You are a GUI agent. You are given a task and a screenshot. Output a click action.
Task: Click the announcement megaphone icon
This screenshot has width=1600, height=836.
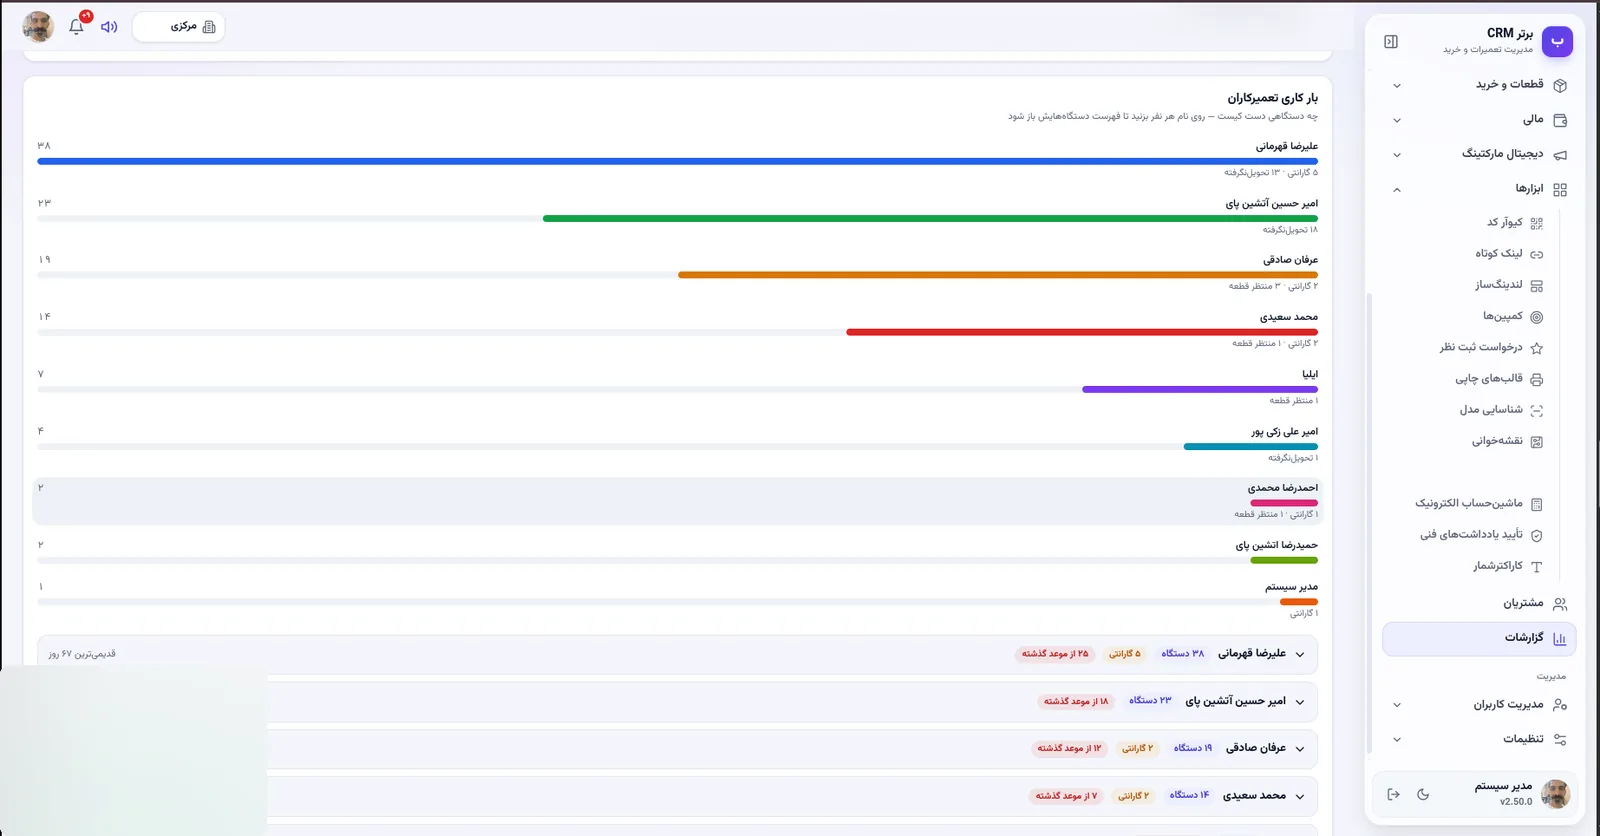point(110,27)
